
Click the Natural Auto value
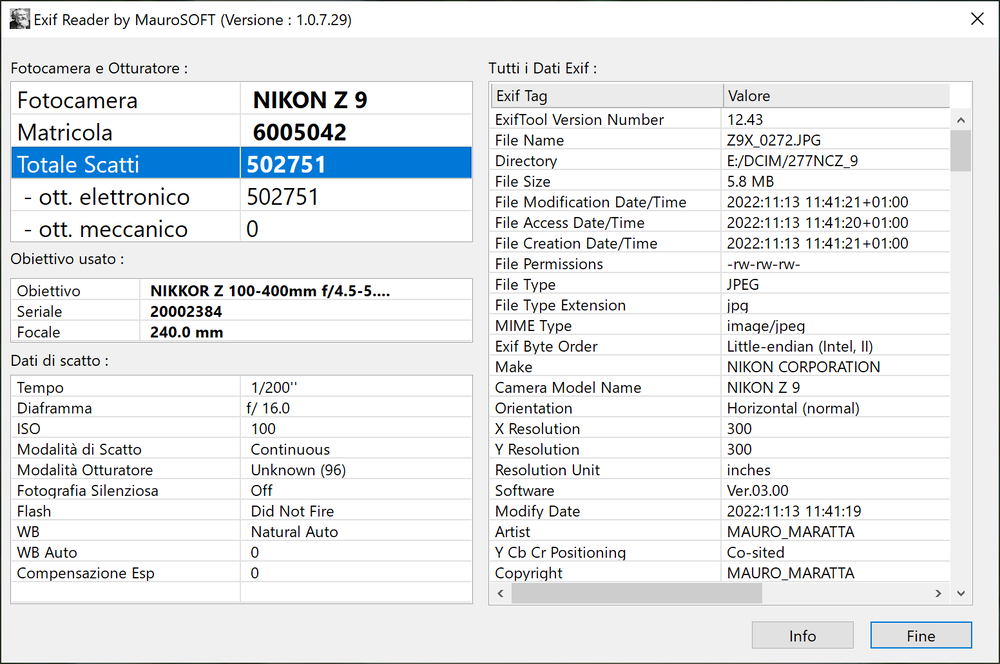tap(295, 531)
